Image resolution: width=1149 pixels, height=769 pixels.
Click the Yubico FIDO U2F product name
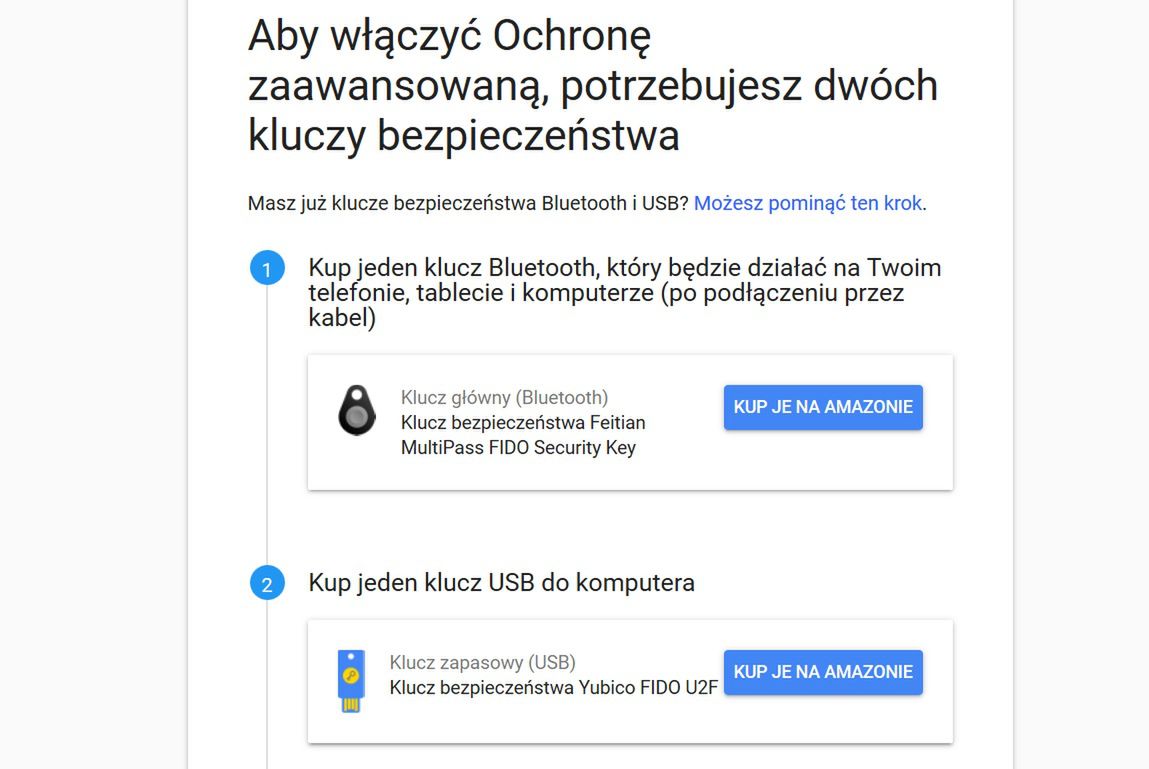553,688
